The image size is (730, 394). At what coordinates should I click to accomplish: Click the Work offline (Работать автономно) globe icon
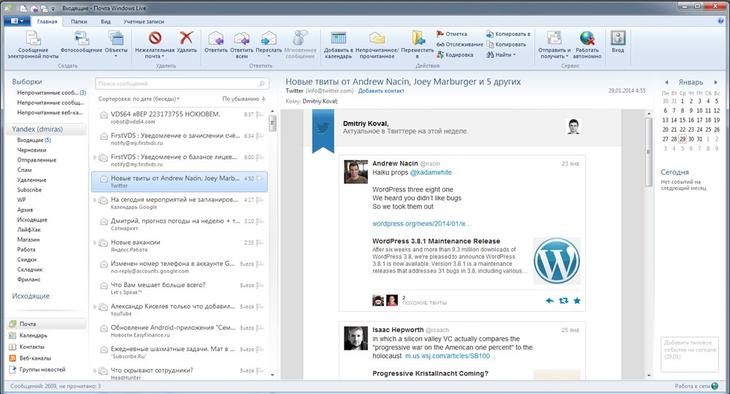pyautogui.click(x=587, y=38)
